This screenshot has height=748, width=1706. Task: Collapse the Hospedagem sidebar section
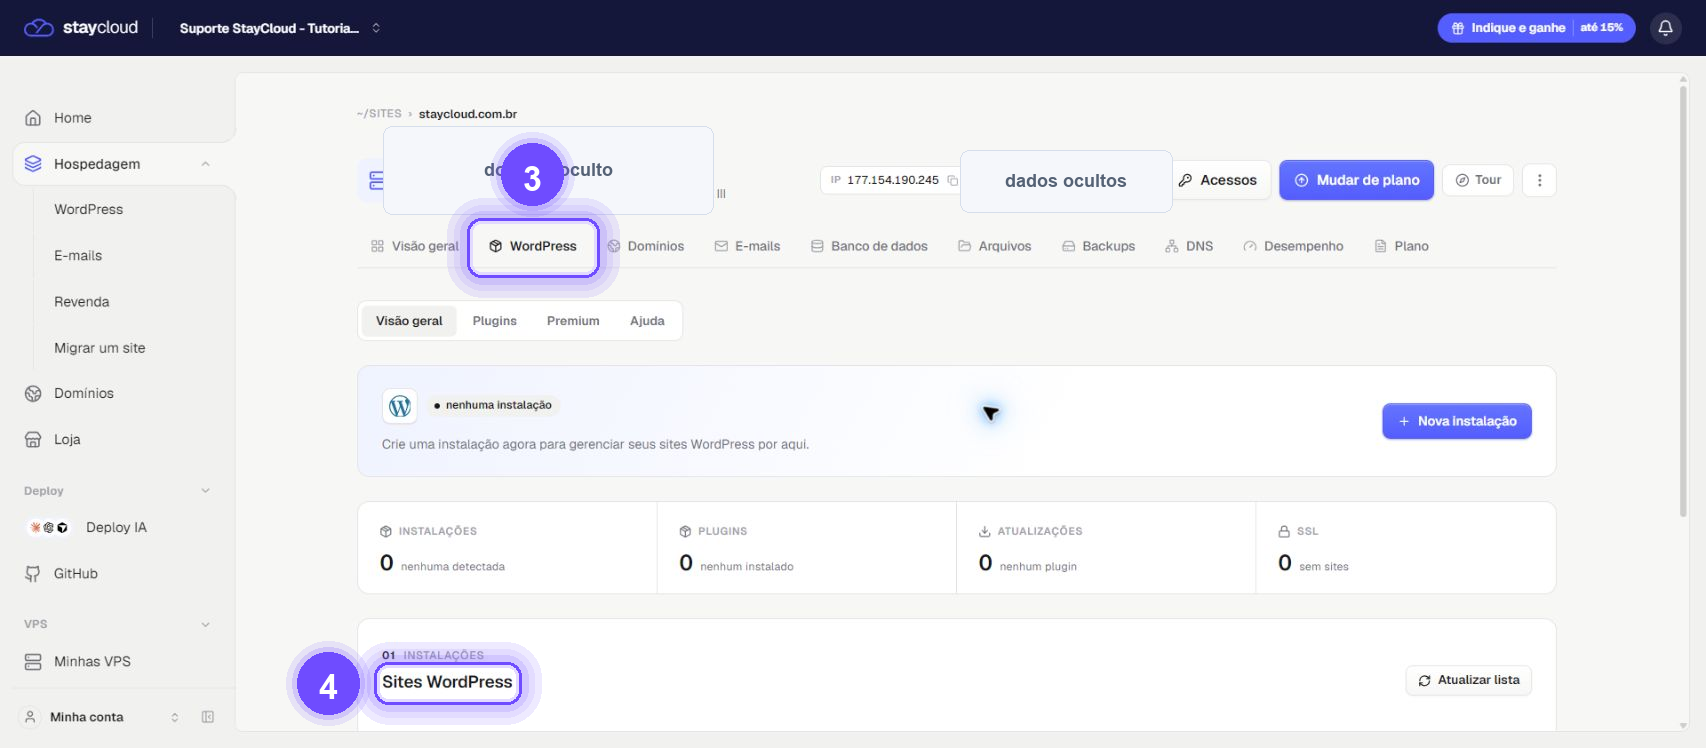(205, 164)
